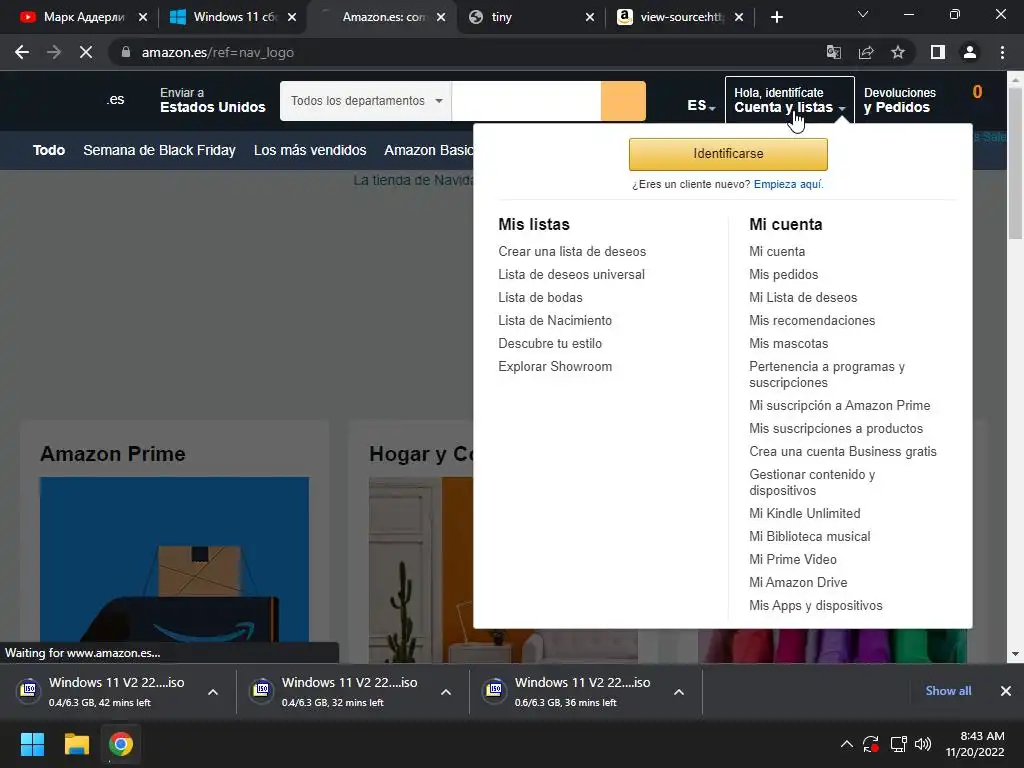This screenshot has height=768, width=1024.
Task: Open Devoluciones y Pedidos
Action: click(x=899, y=100)
